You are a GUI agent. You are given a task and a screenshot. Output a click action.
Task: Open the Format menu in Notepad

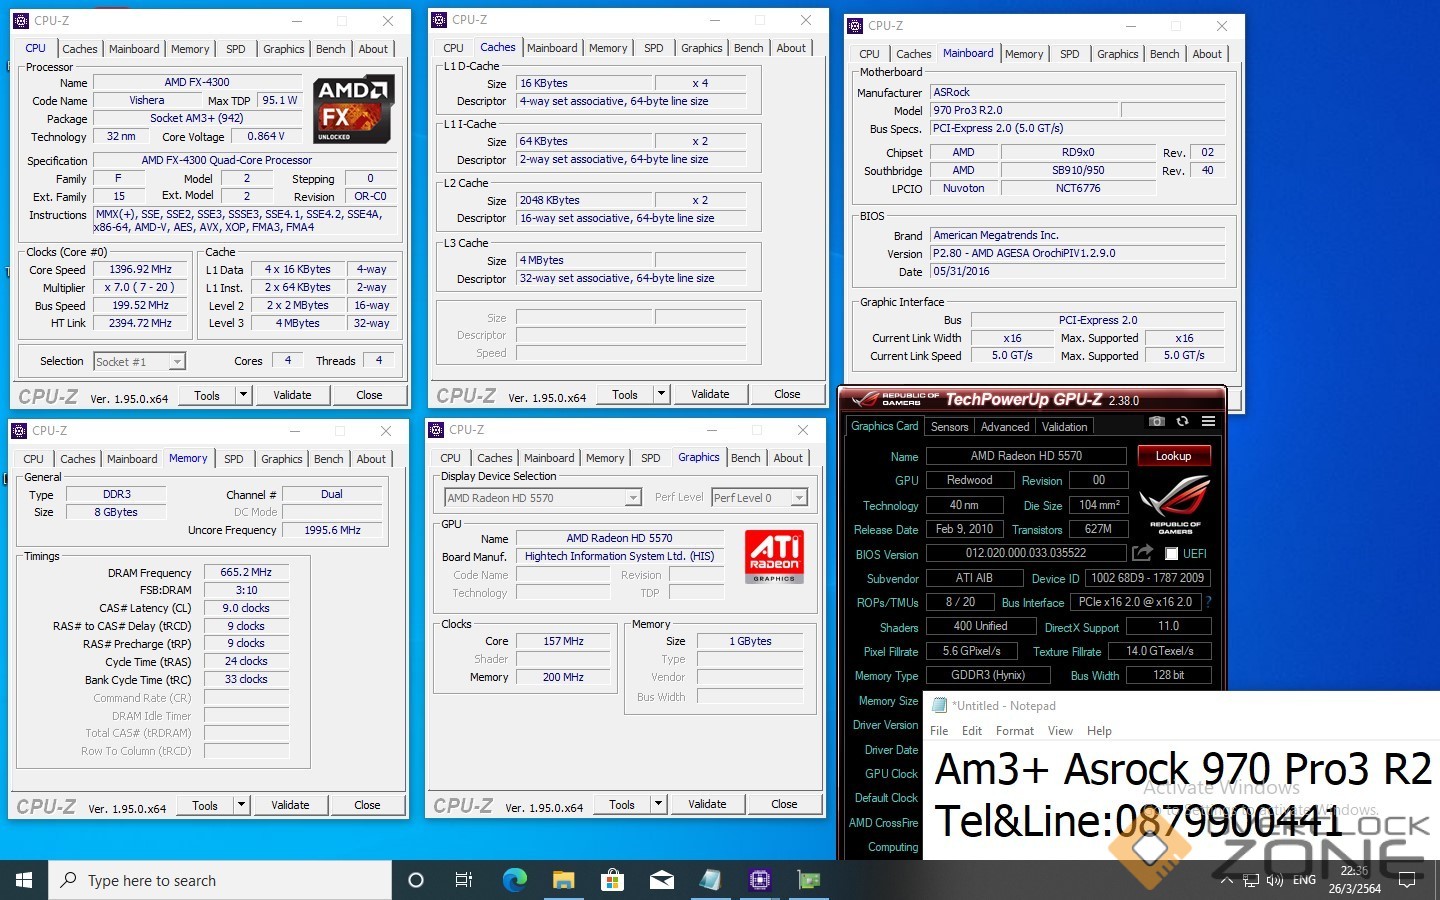click(1014, 731)
